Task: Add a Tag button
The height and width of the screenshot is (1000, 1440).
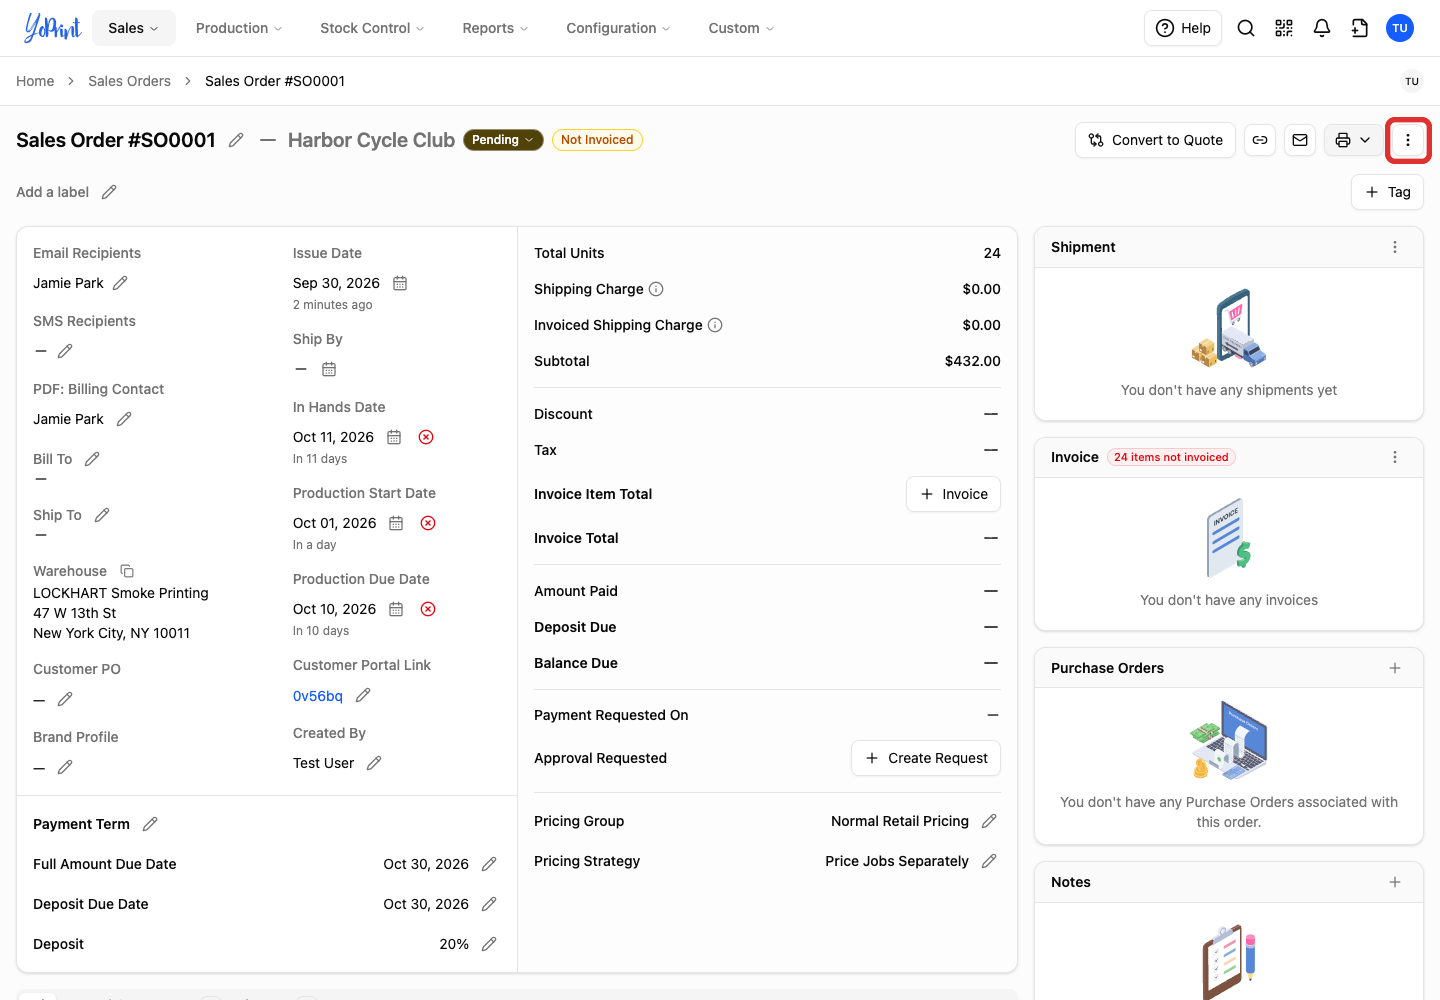Action: click(1388, 192)
